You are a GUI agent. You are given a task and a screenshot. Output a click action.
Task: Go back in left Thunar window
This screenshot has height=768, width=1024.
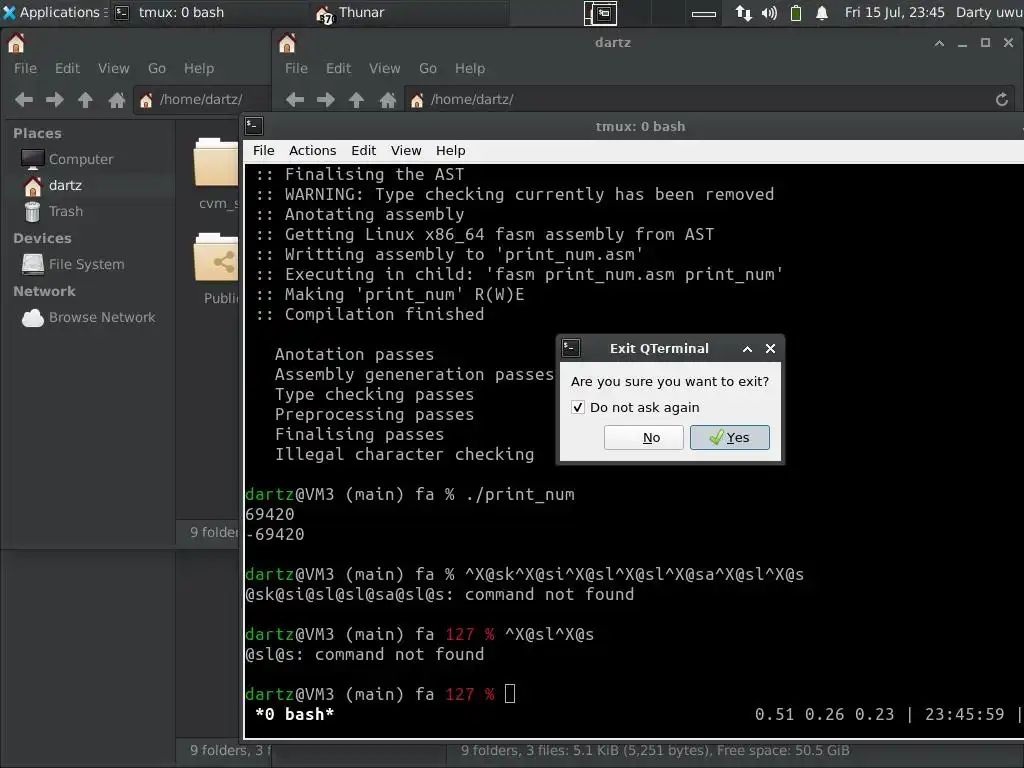point(24,100)
